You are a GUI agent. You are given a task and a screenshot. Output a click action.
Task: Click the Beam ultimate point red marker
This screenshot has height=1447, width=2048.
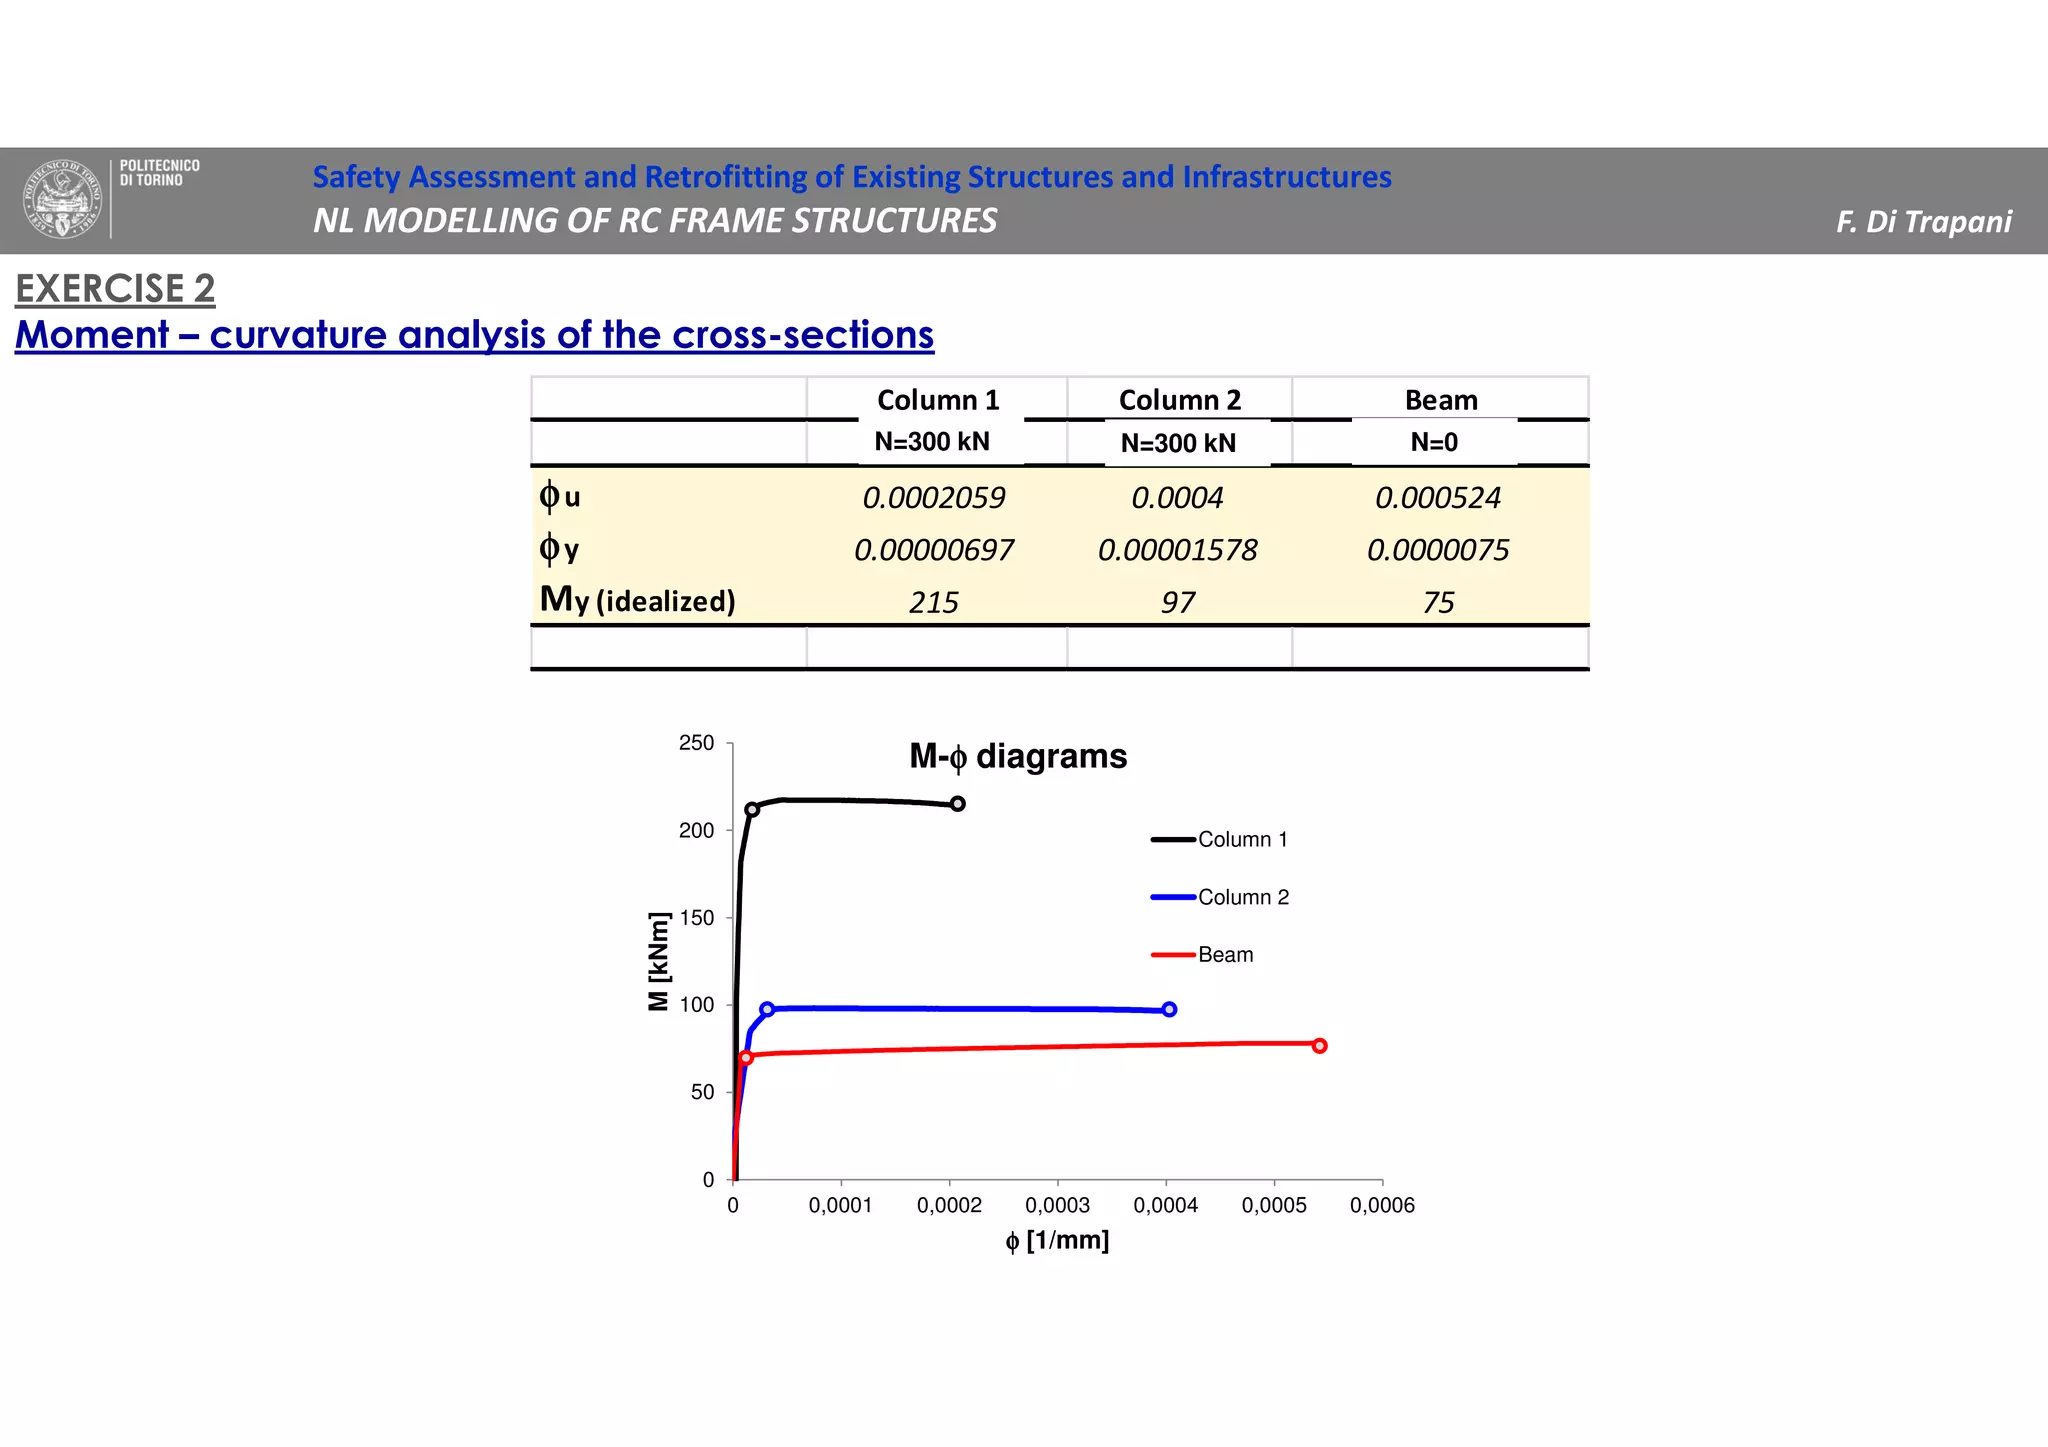point(1319,1046)
